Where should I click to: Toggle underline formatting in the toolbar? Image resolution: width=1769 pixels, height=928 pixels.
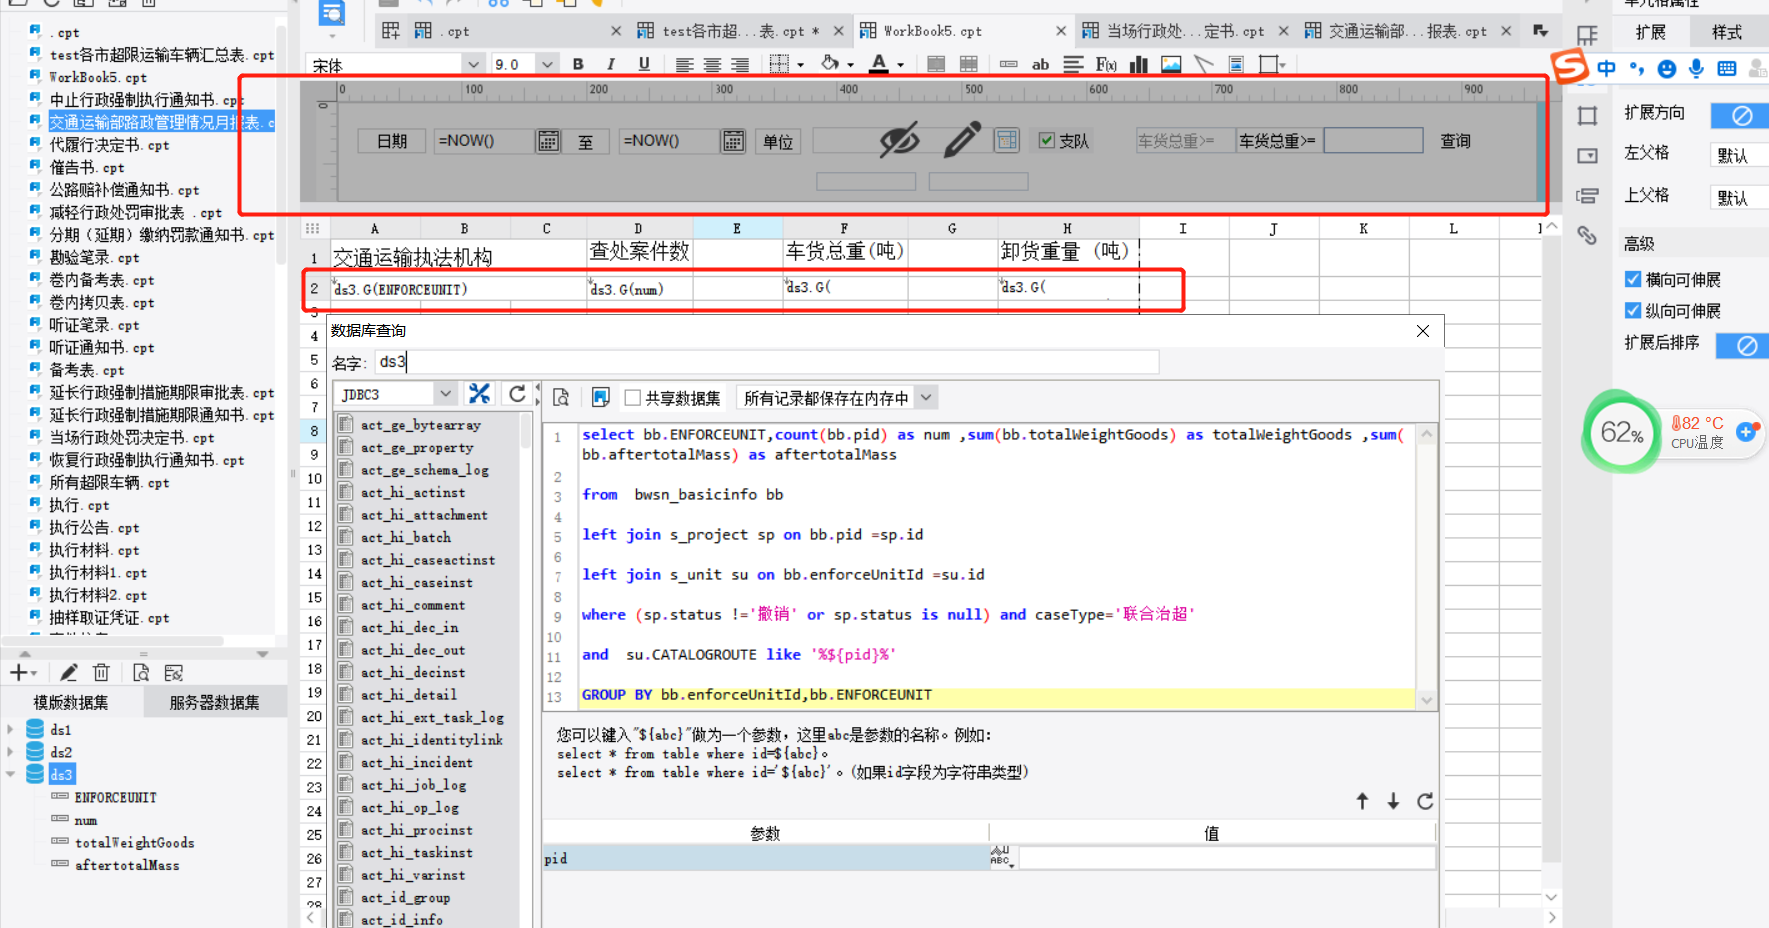coord(644,64)
